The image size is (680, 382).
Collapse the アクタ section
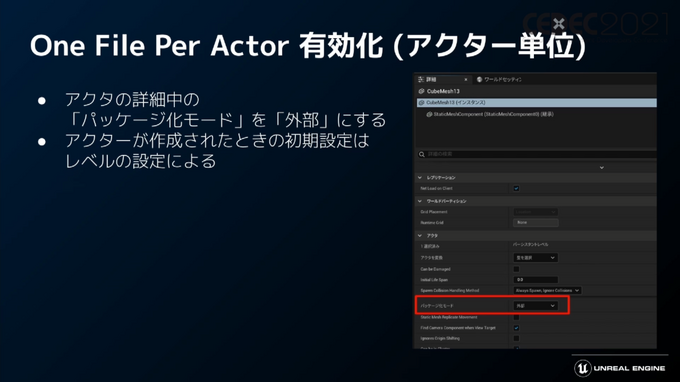[420, 235]
